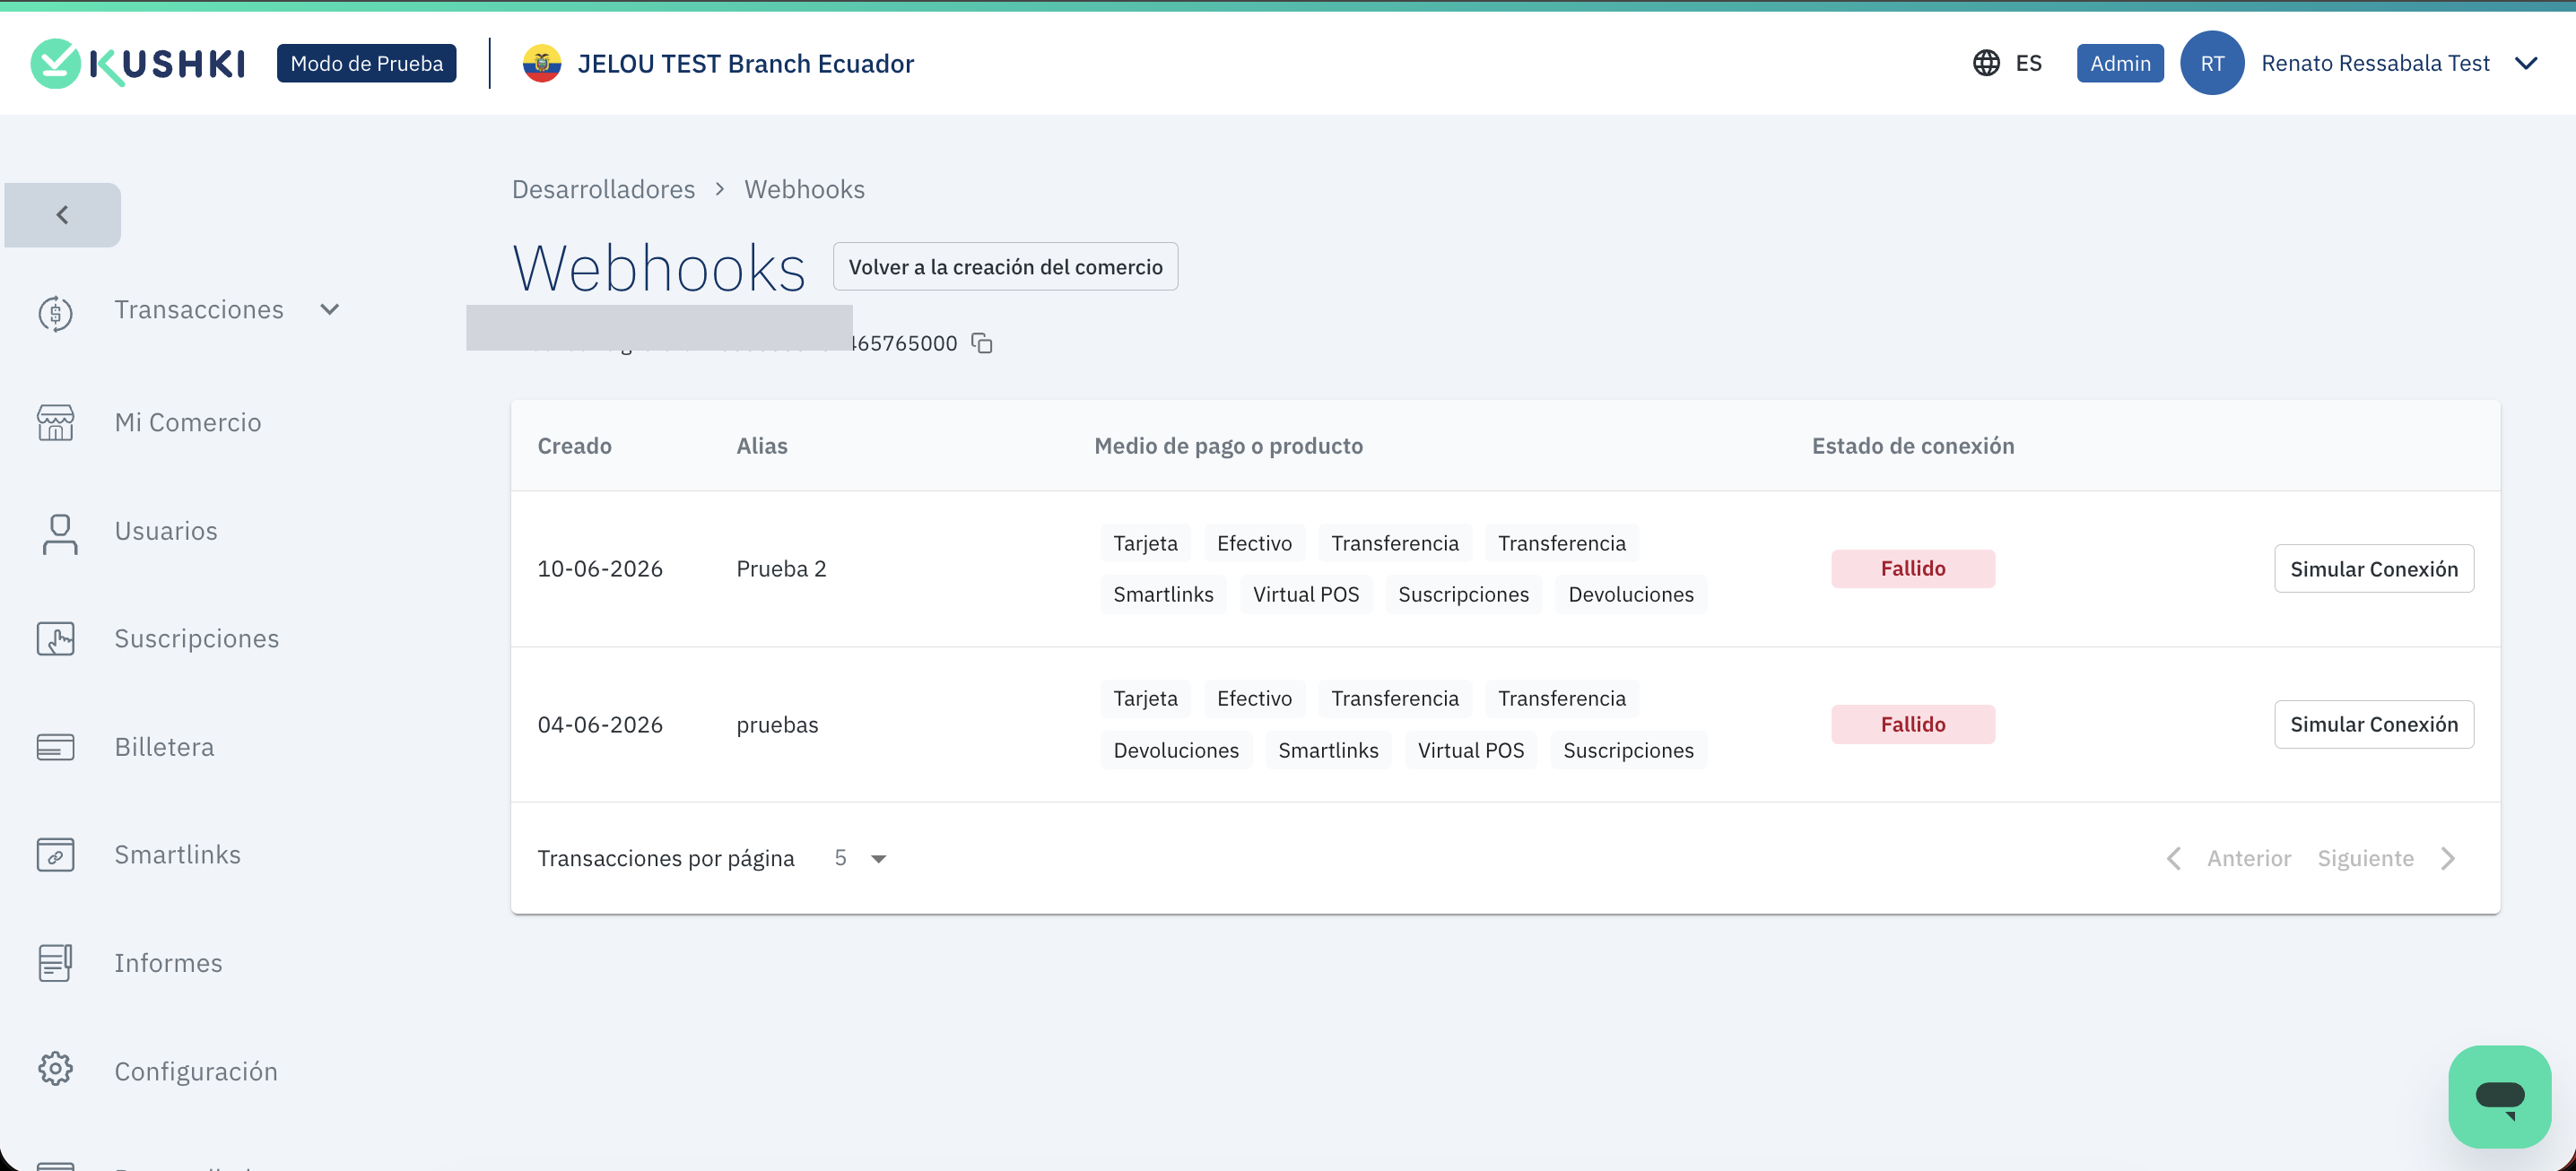This screenshot has height=1171, width=2576.
Task: Click the Admin badge
Action: [2119, 63]
